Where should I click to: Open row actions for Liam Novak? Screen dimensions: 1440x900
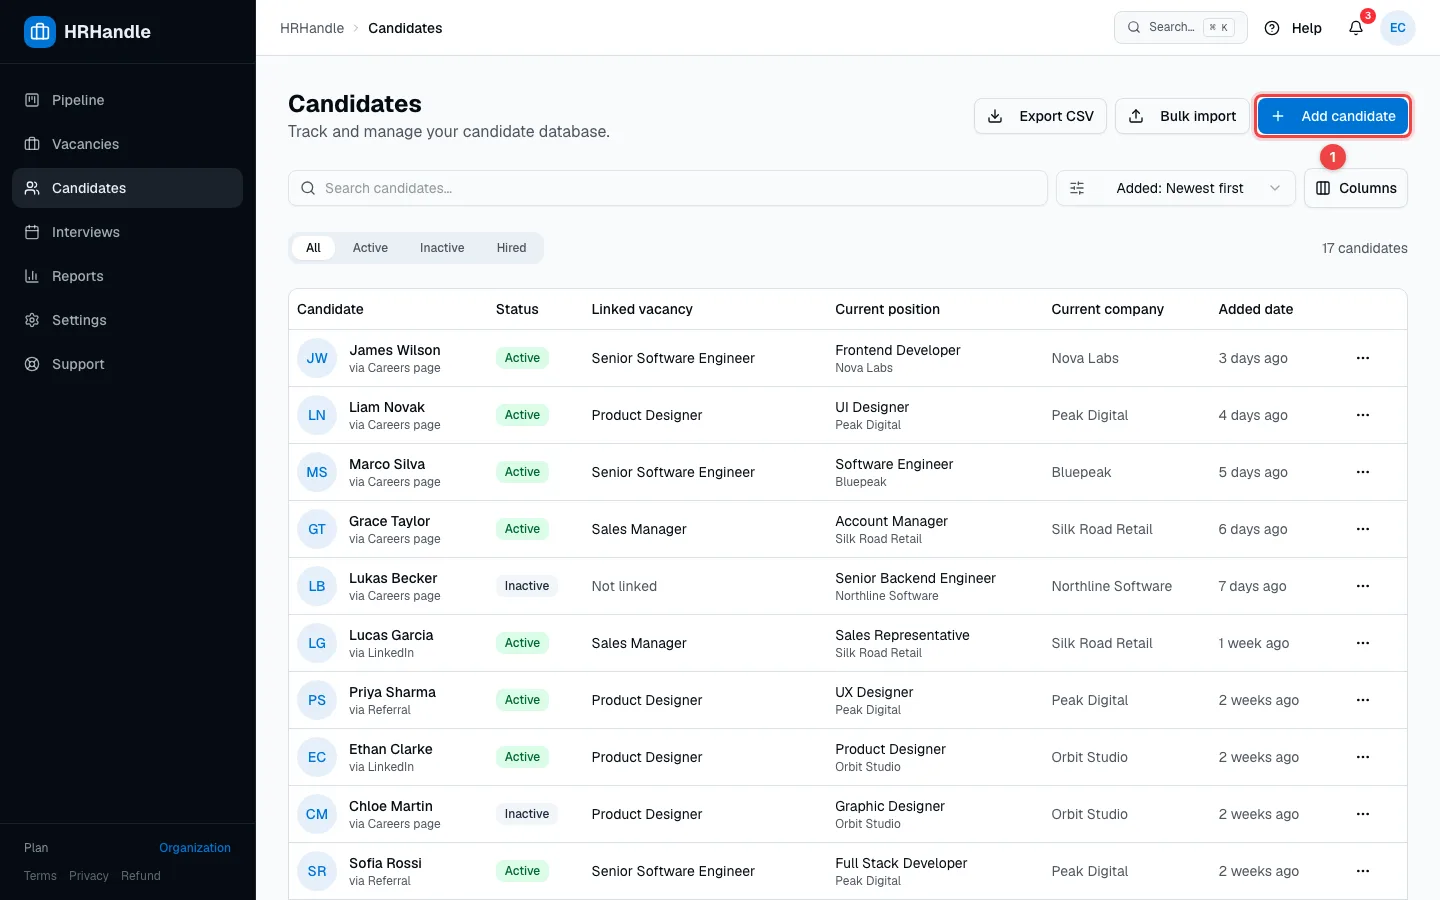[1363, 415]
